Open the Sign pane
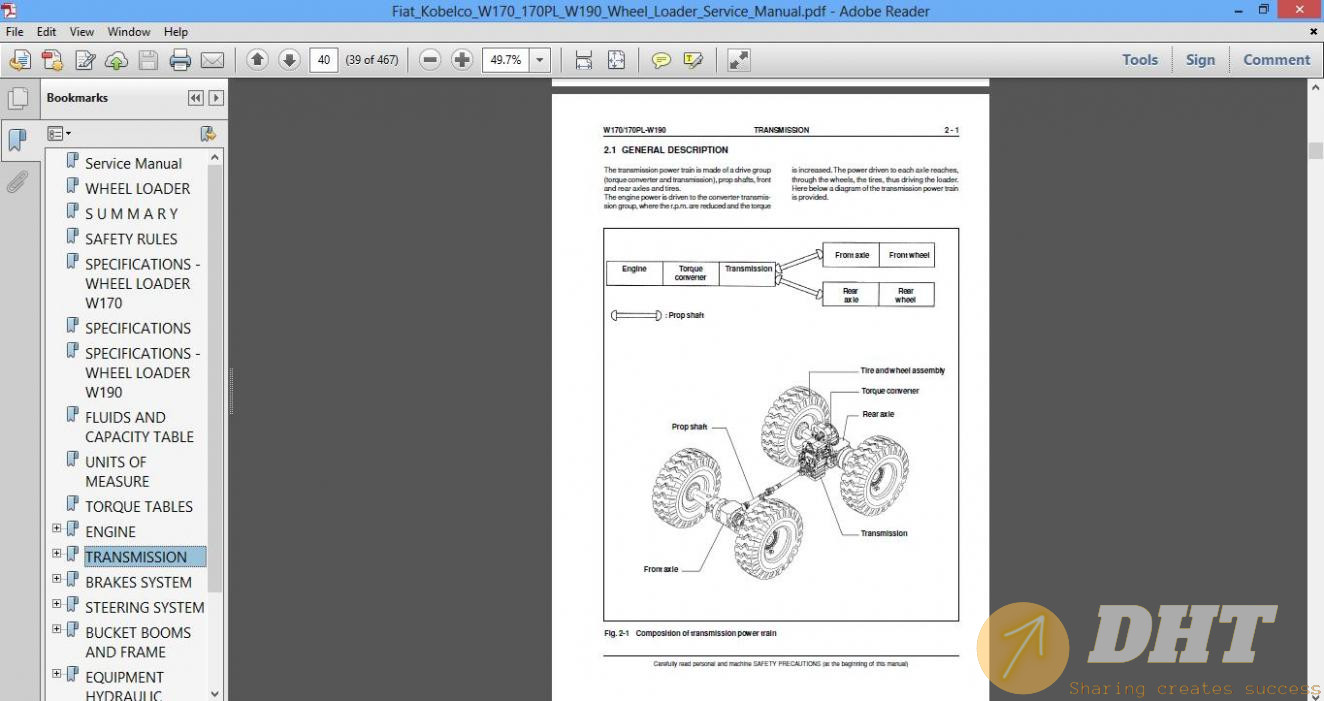Viewport: 1324px width, 701px height. tap(1200, 60)
